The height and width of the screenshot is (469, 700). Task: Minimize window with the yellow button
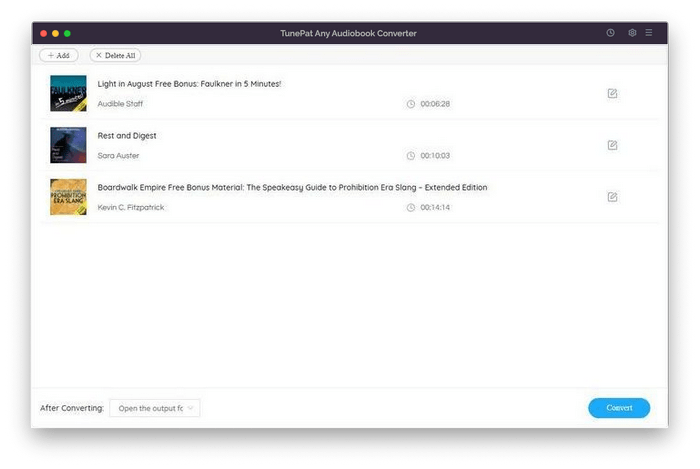point(55,33)
